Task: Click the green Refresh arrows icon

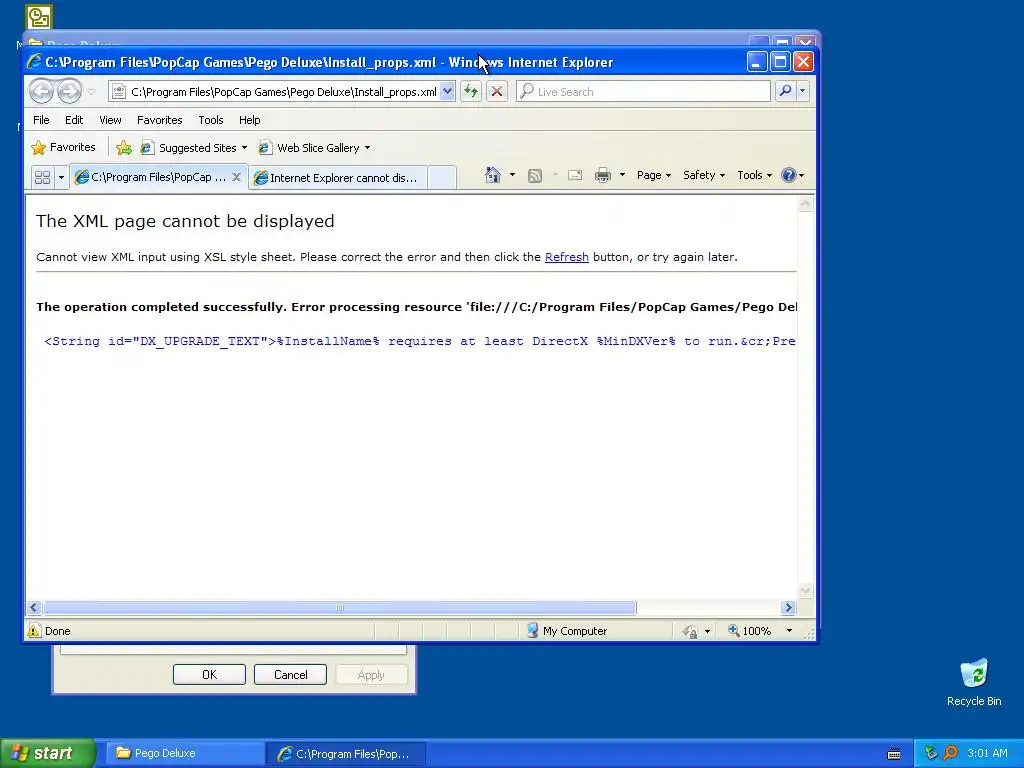Action: point(471,91)
